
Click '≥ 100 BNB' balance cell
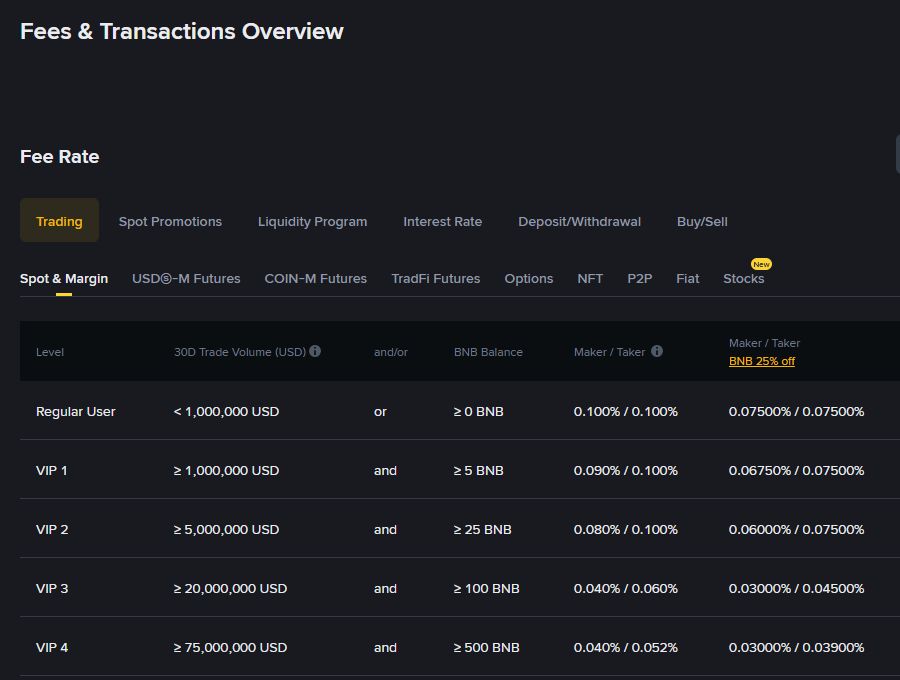(486, 589)
